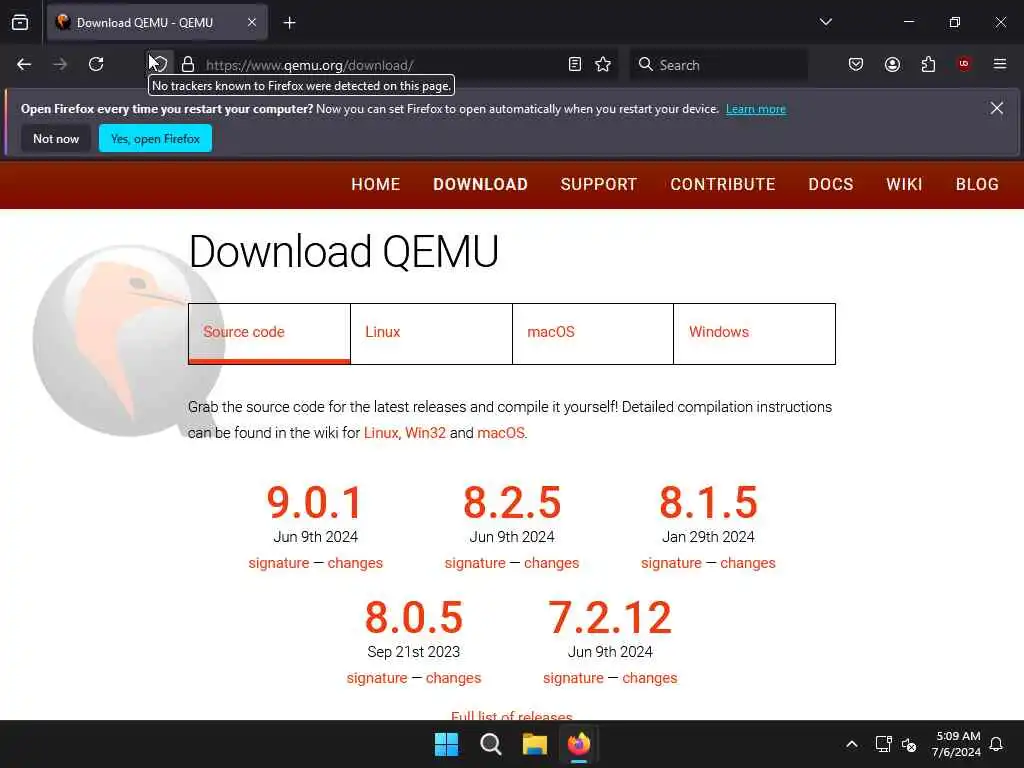The width and height of the screenshot is (1024, 768).
Task: Open the changes link for 7.2.12
Action: click(650, 678)
